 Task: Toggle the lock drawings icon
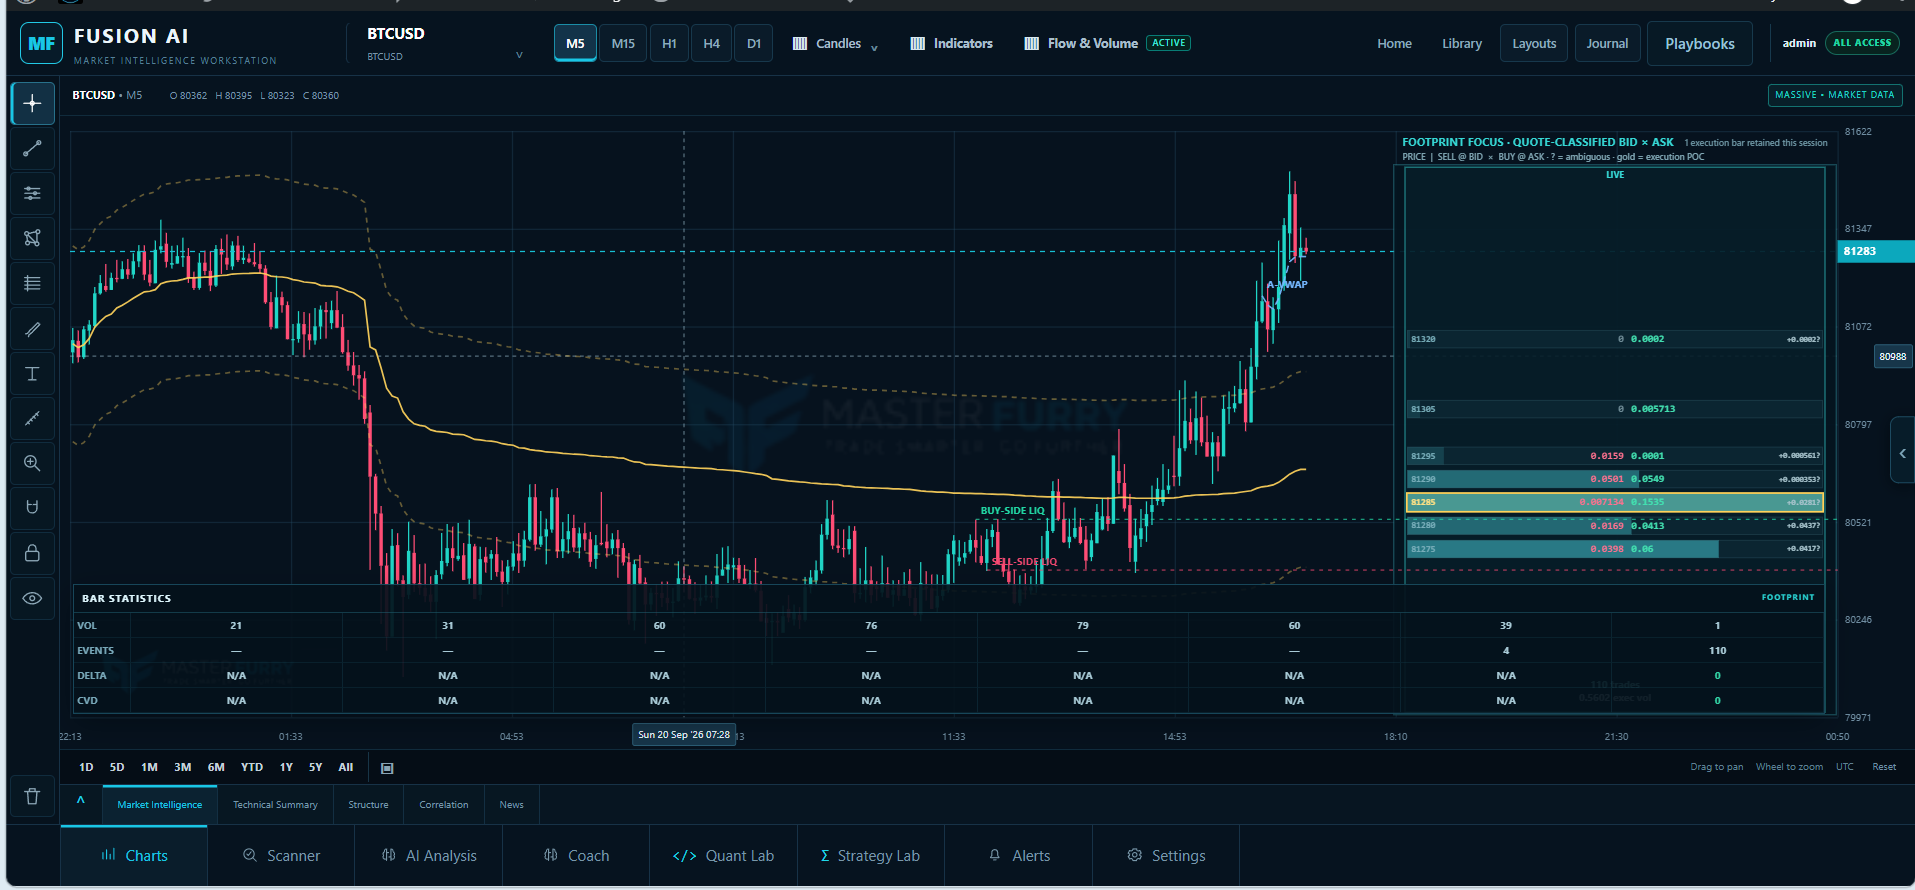coord(32,553)
